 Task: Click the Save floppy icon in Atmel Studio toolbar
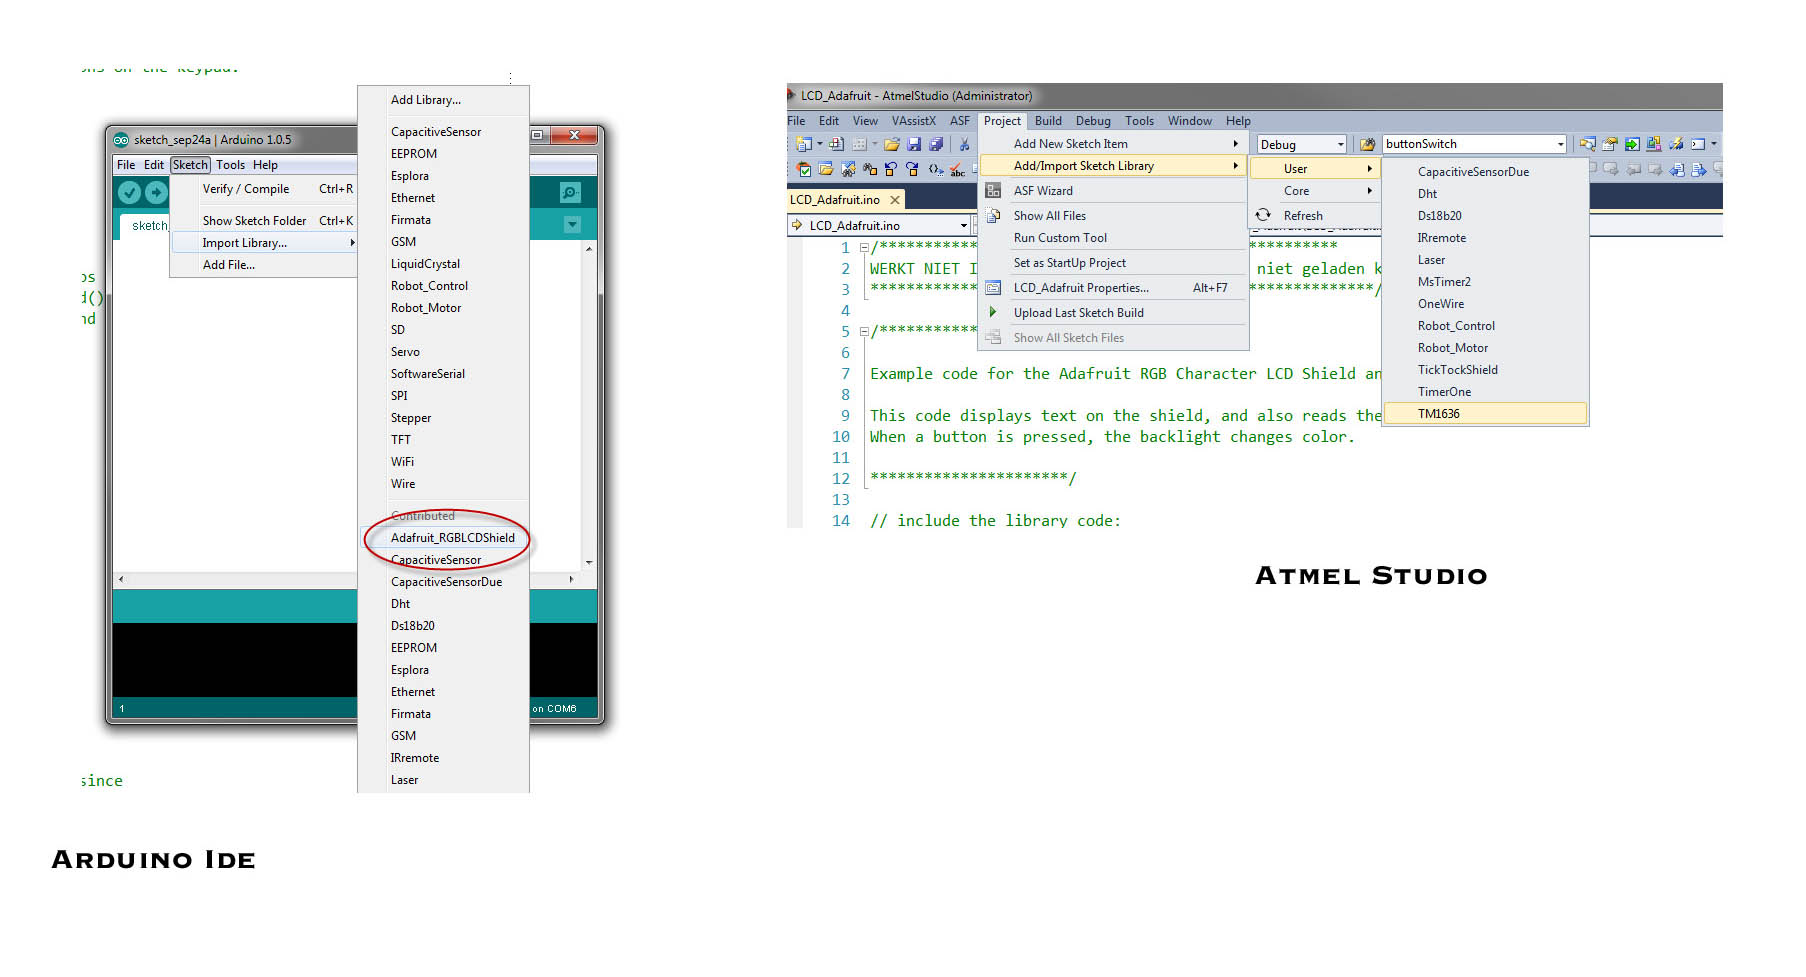(x=914, y=144)
